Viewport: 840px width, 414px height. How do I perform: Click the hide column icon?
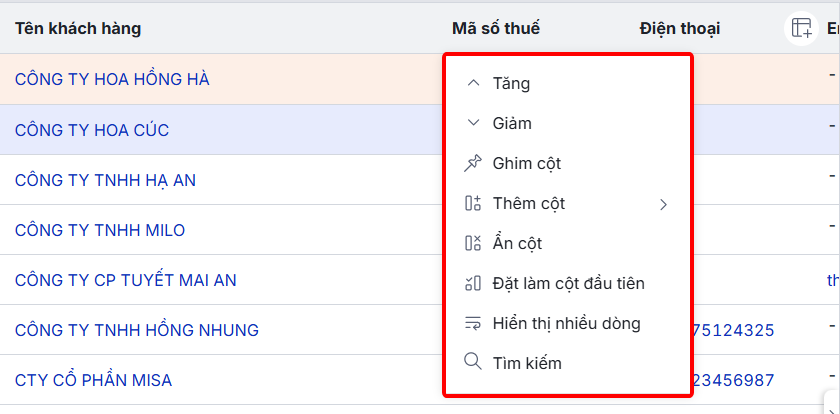point(473,244)
